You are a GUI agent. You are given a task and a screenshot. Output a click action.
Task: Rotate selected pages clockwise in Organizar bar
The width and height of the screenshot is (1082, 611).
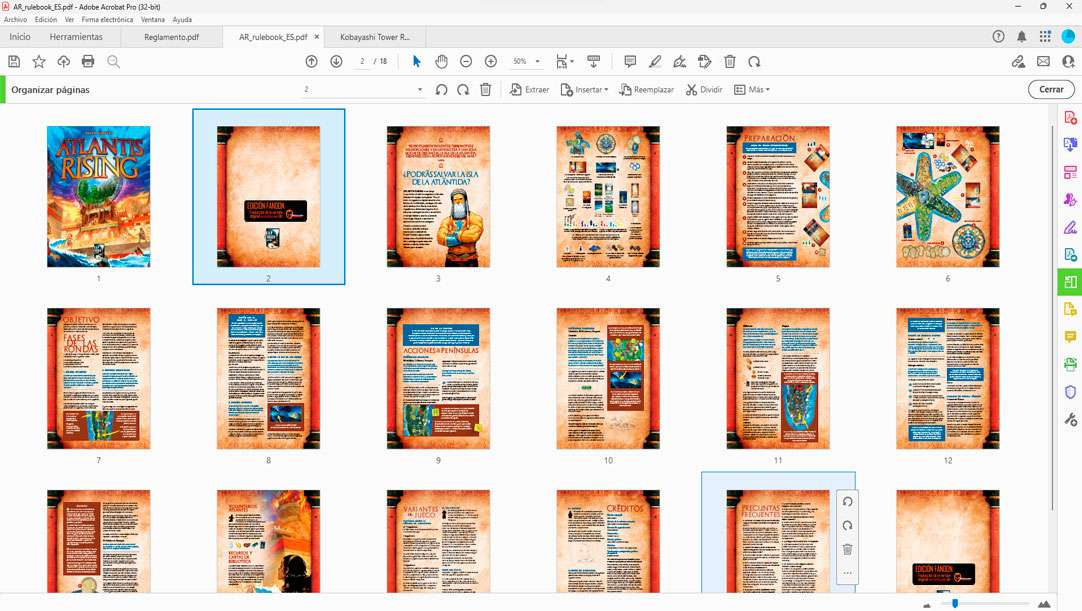(463, 90)
